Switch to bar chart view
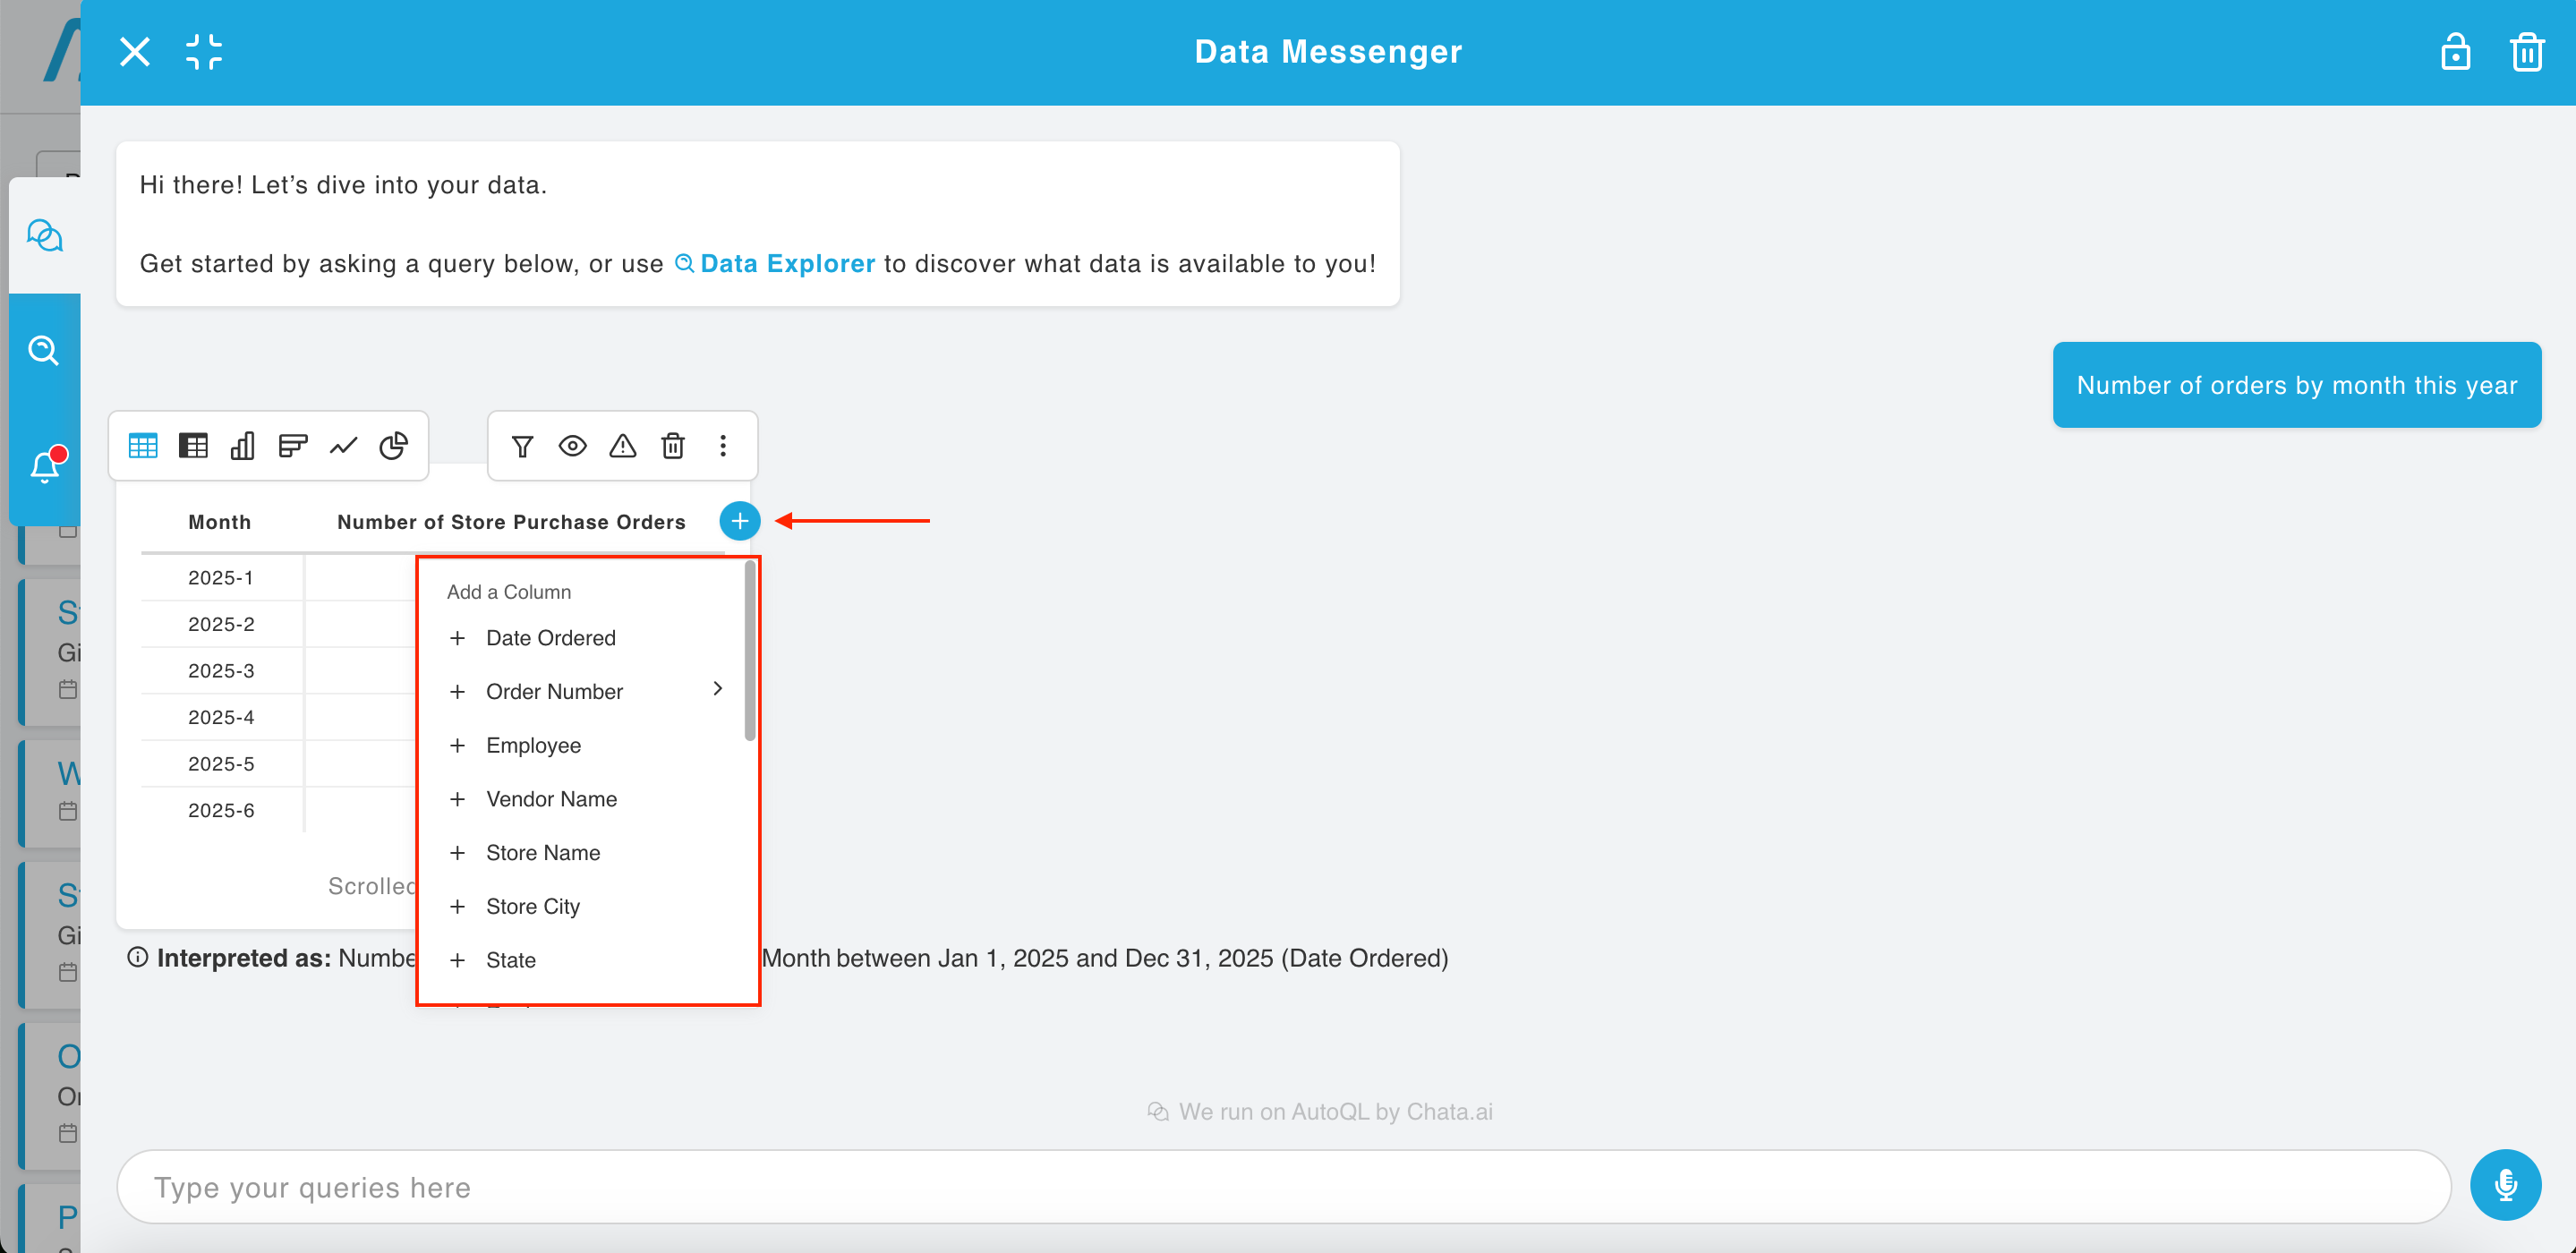The height and width of the screenshot is (1253, 2576). click(x=293, y=446)
